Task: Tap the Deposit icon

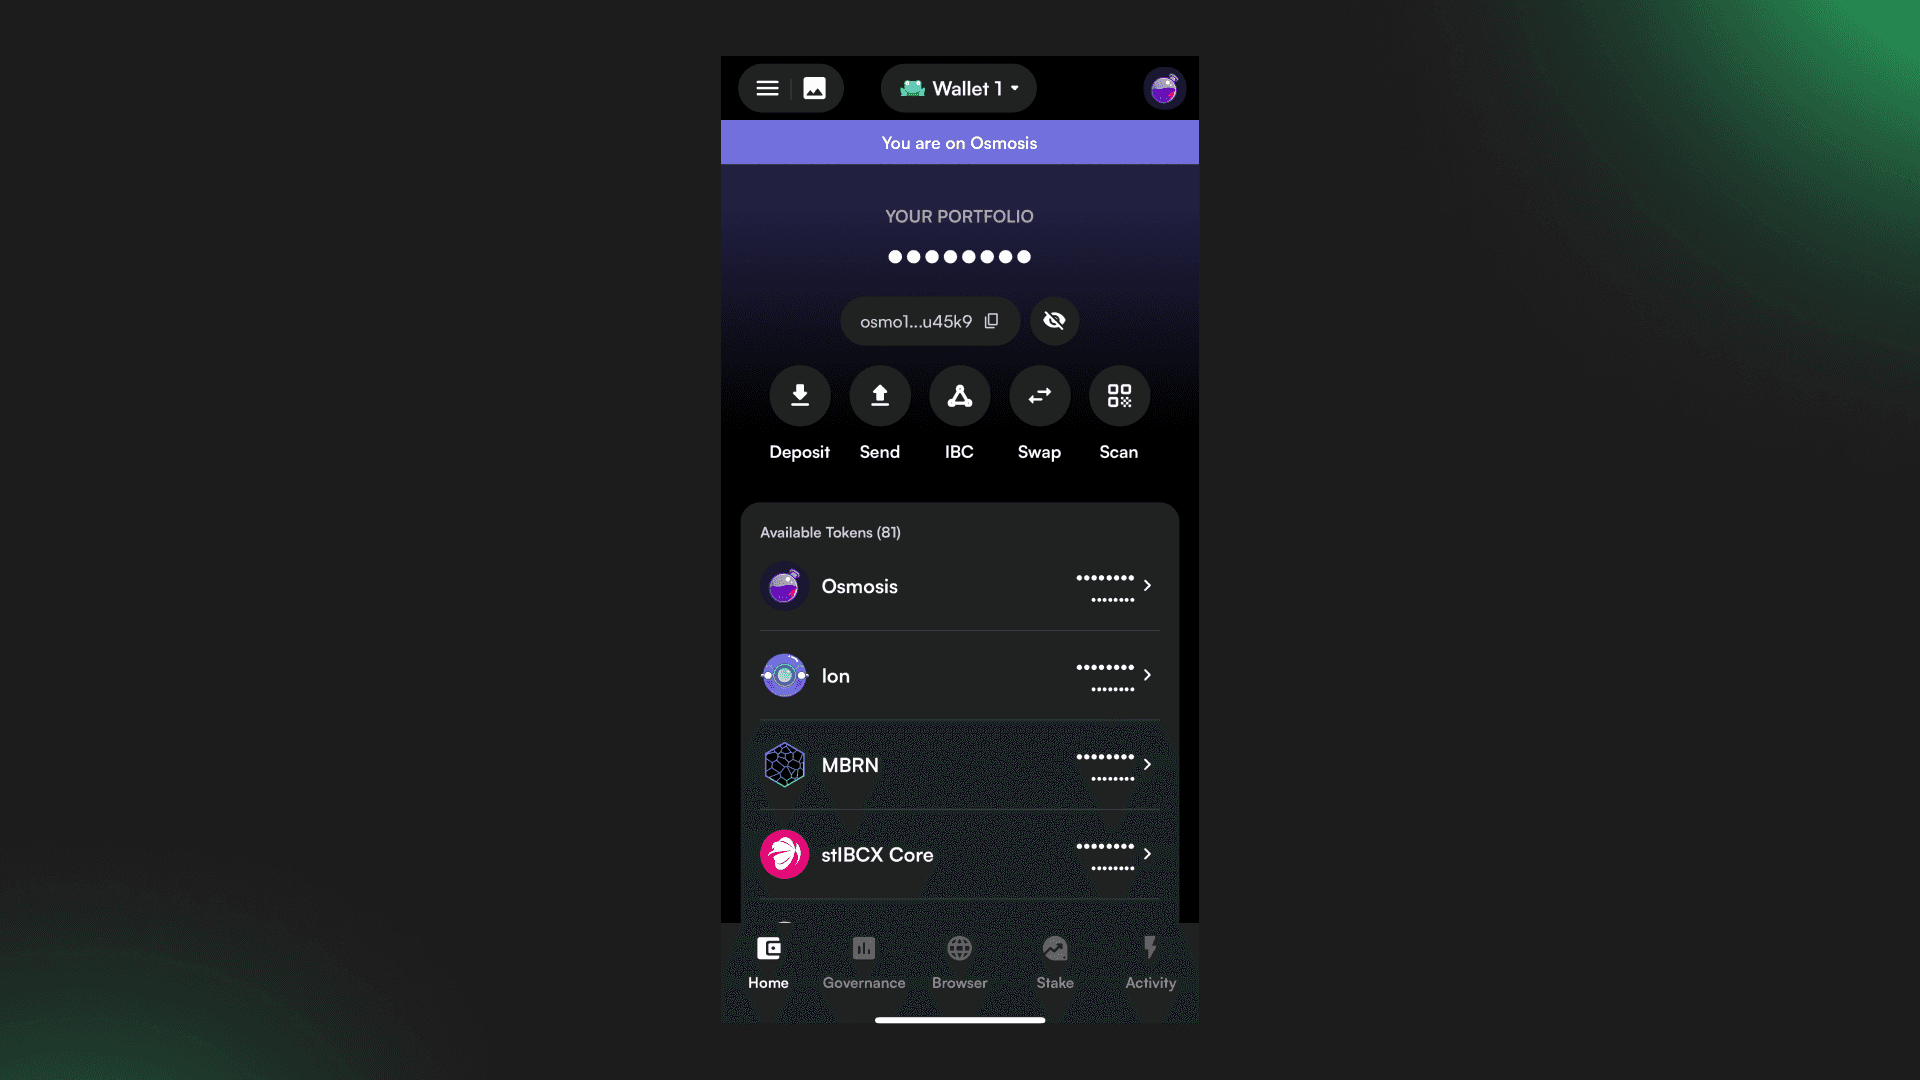Action: tap(799, 394)
